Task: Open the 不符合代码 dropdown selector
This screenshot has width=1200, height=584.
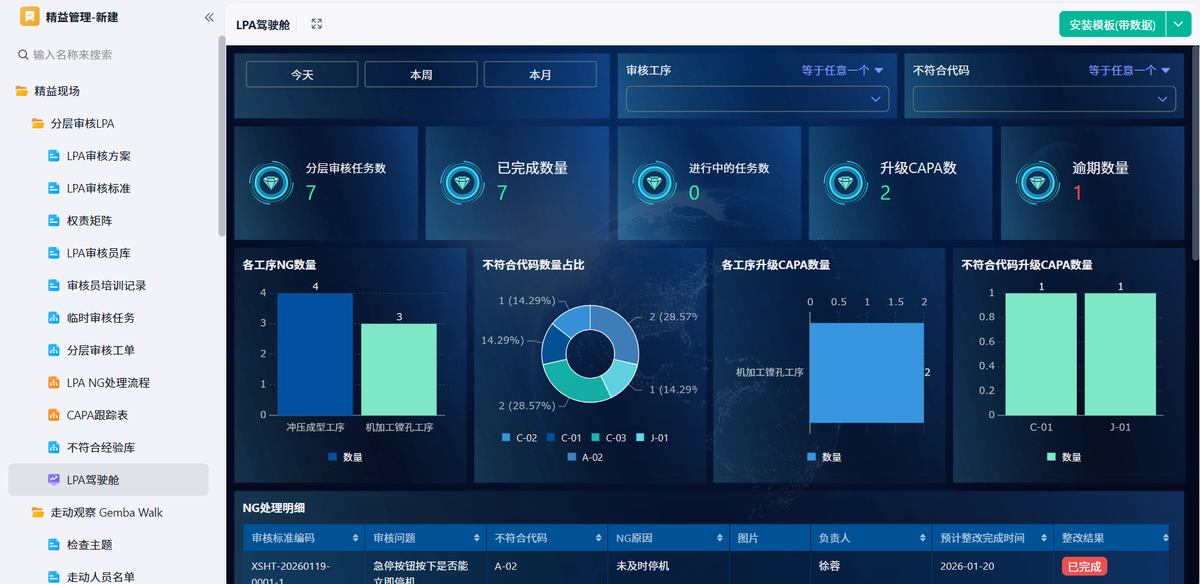Action: point(1043,98)
